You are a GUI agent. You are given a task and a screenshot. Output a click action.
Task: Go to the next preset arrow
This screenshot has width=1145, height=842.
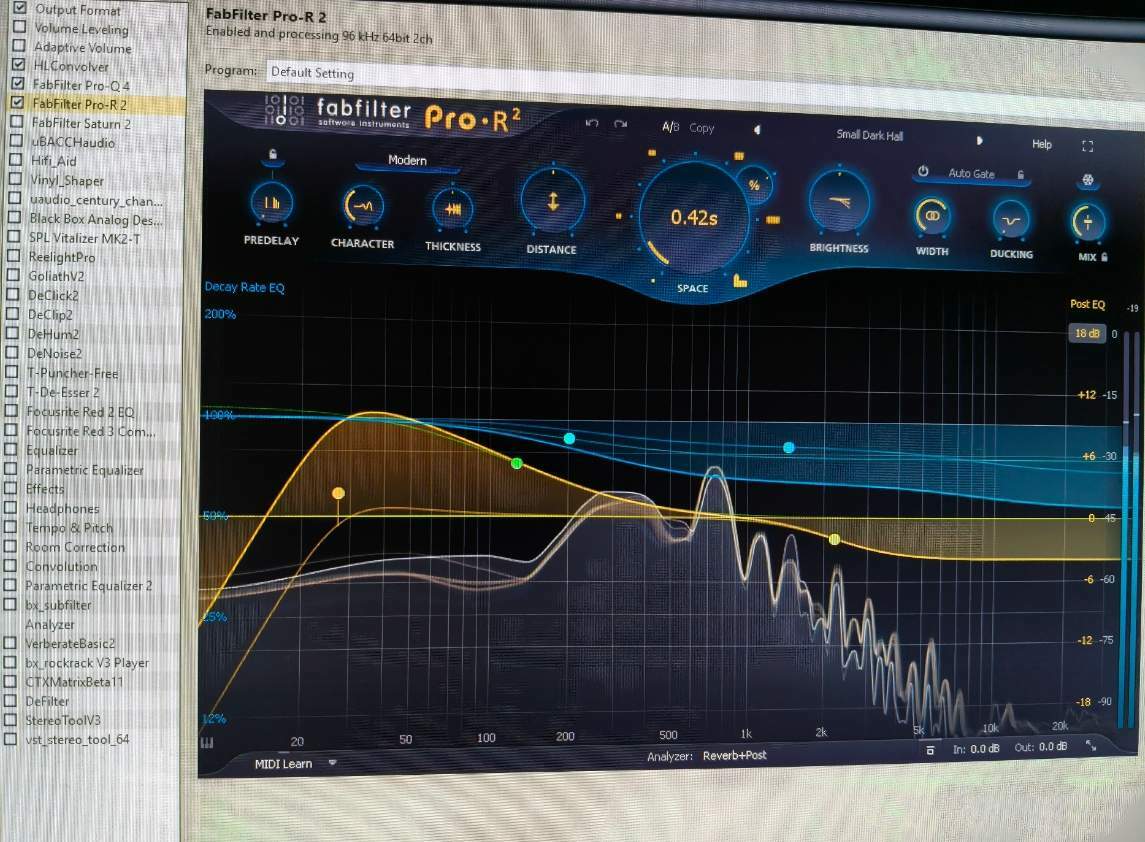[979, 141]
